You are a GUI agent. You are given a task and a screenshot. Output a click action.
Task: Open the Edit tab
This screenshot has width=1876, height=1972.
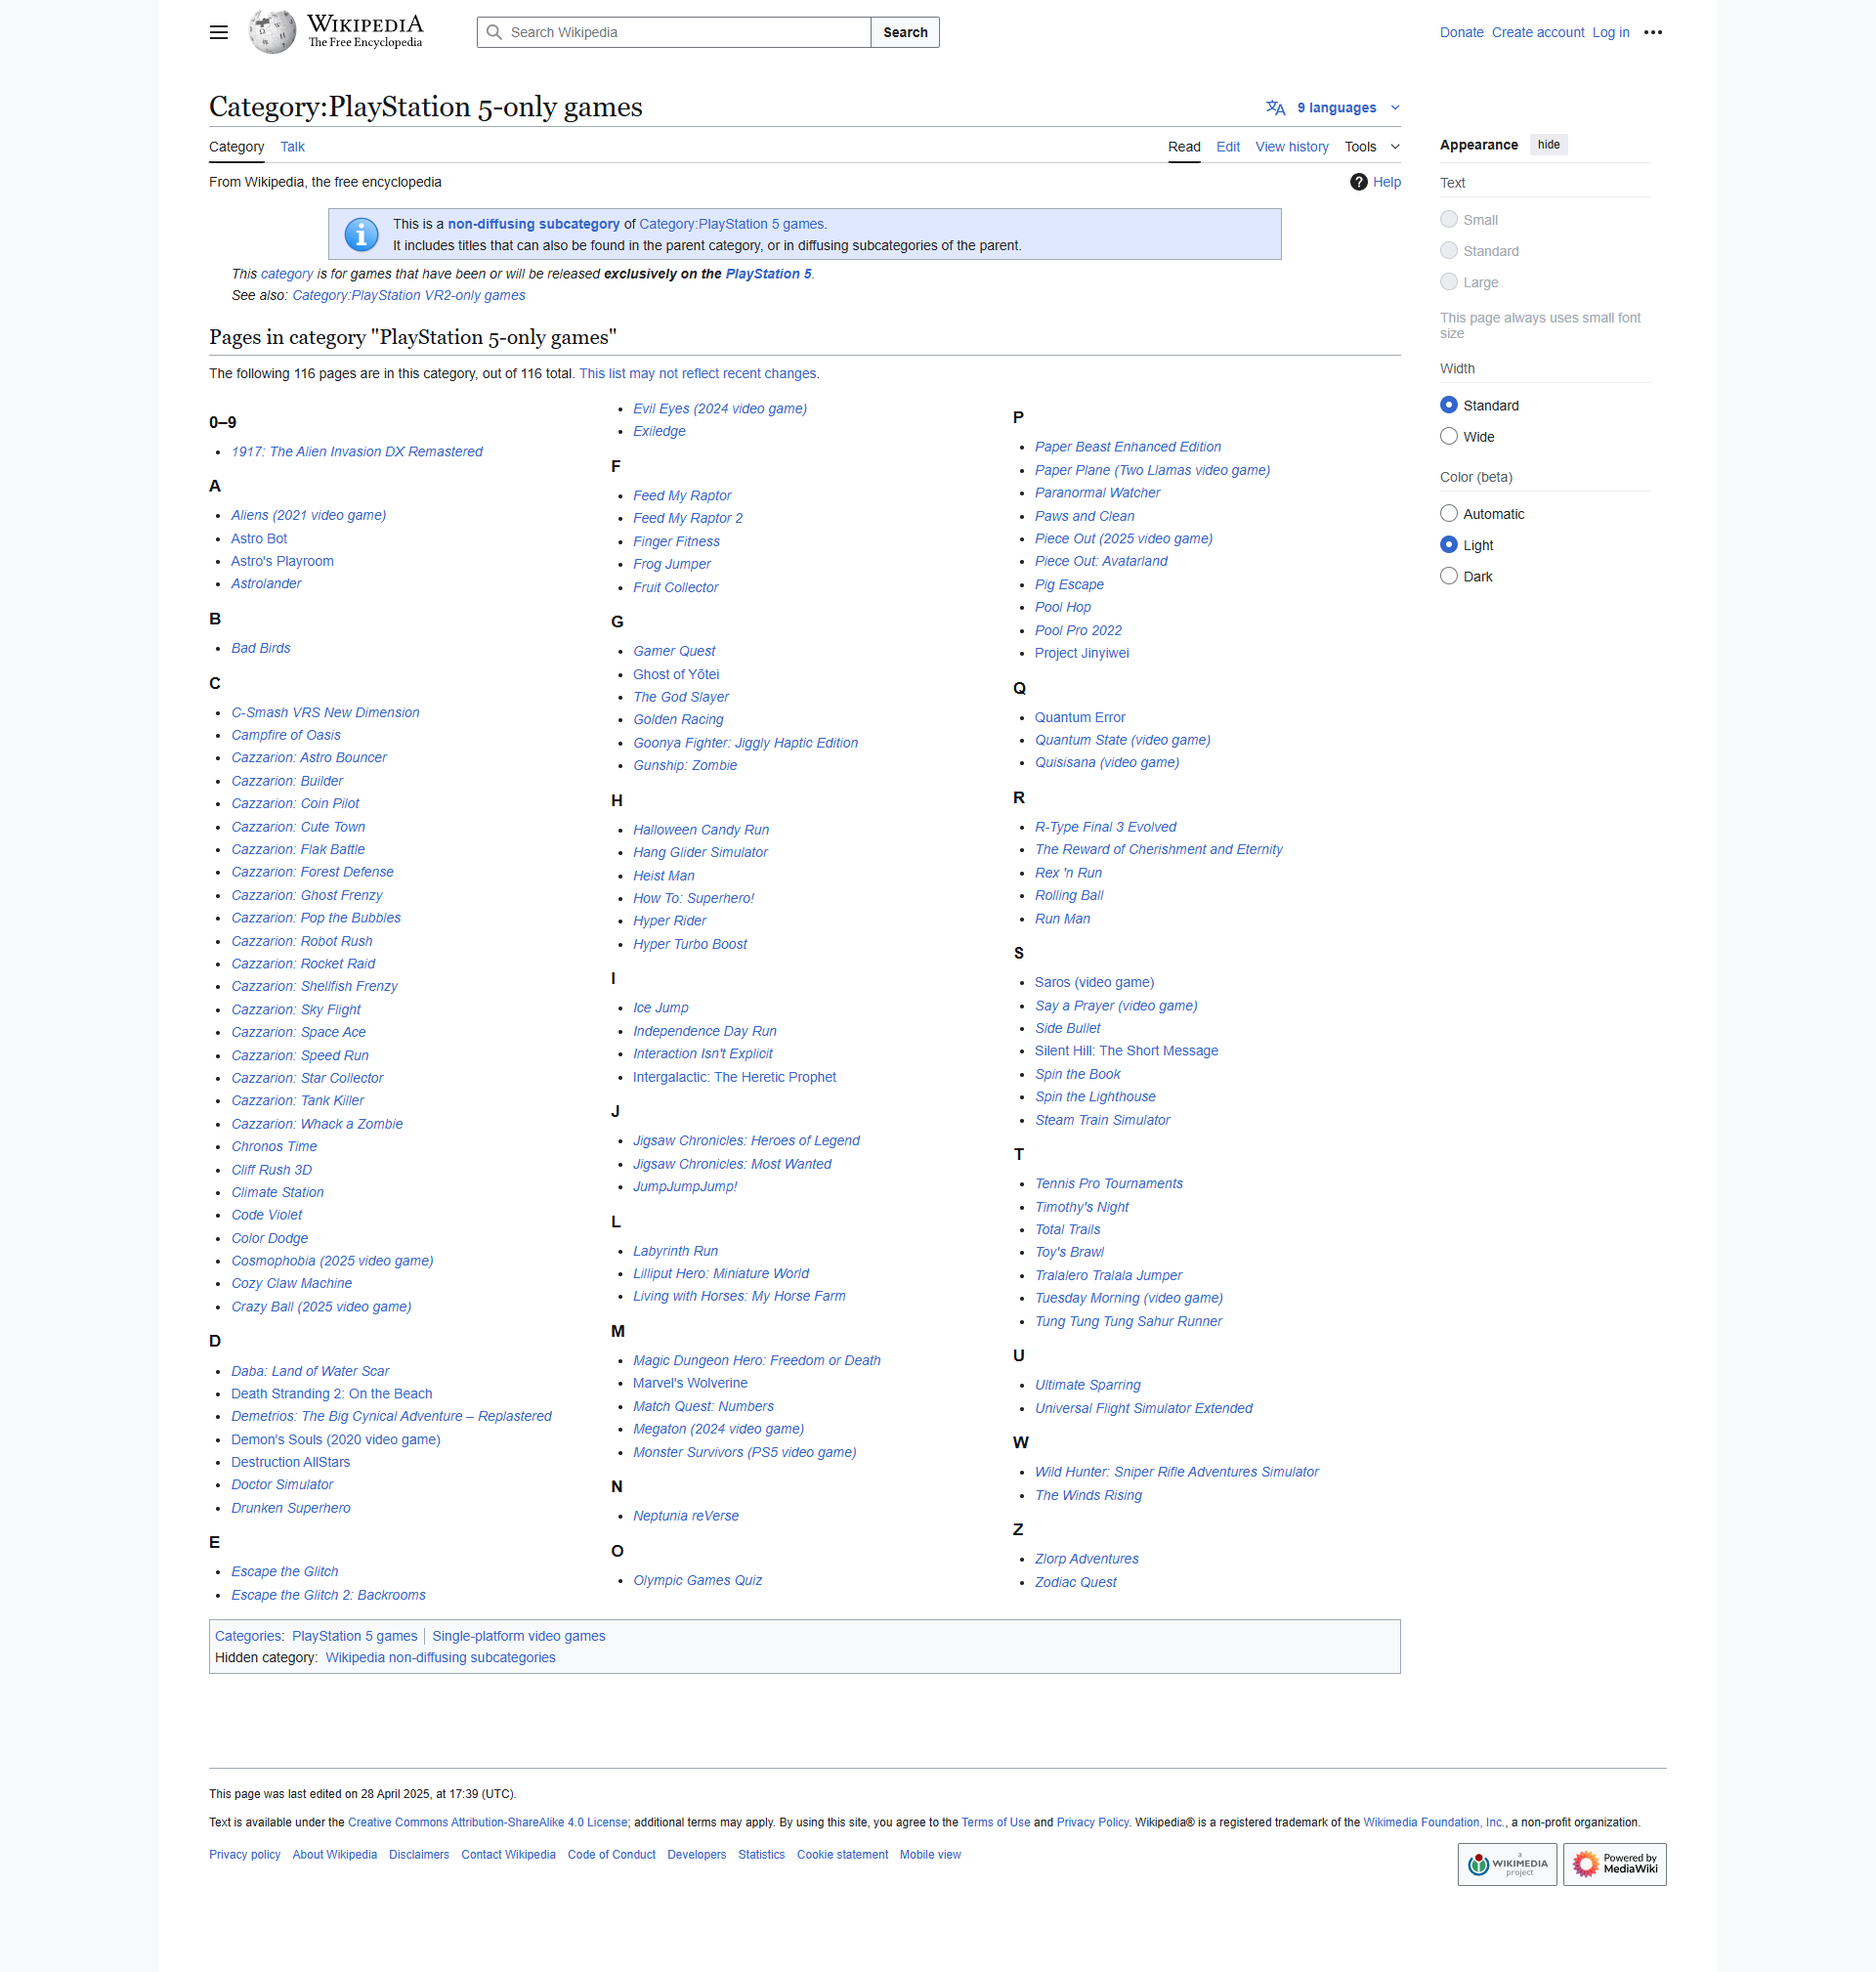[x=1227, y=147]
